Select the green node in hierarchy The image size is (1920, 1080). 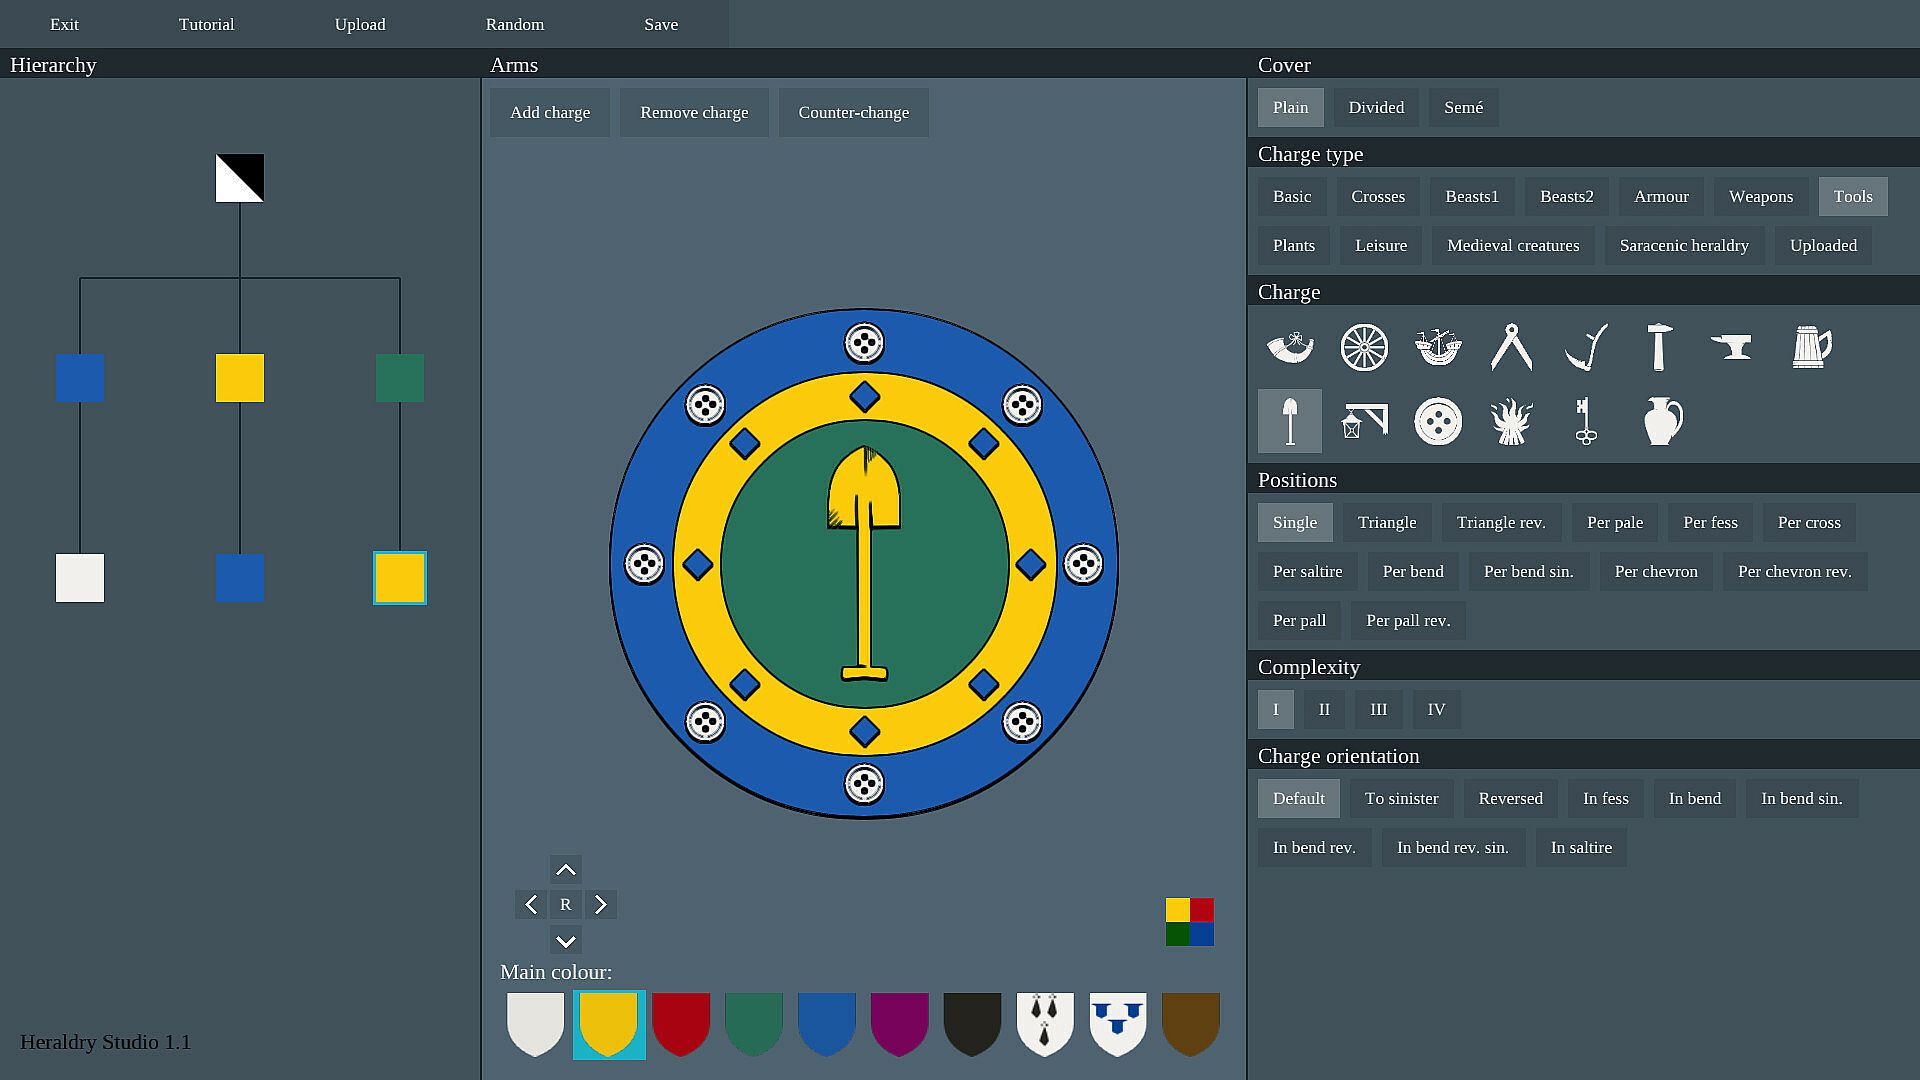(x=400, y=378)
